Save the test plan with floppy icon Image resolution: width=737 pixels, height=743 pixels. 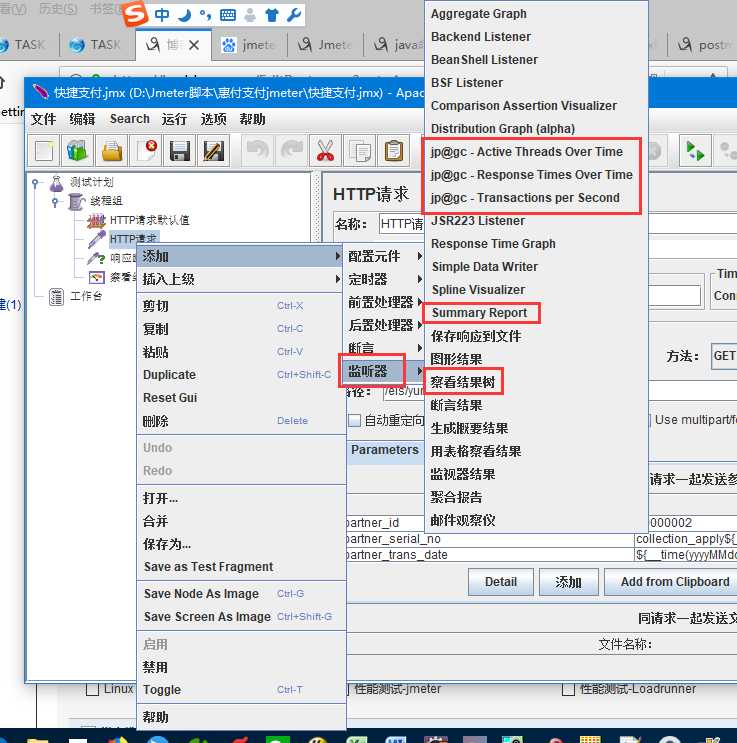180,151
